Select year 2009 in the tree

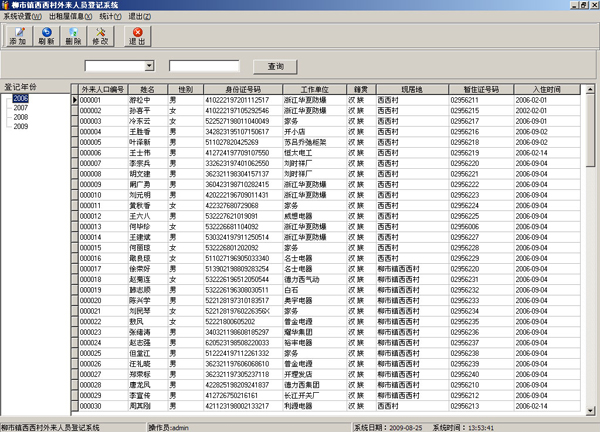pyautogui.click(x=21, y=126)
